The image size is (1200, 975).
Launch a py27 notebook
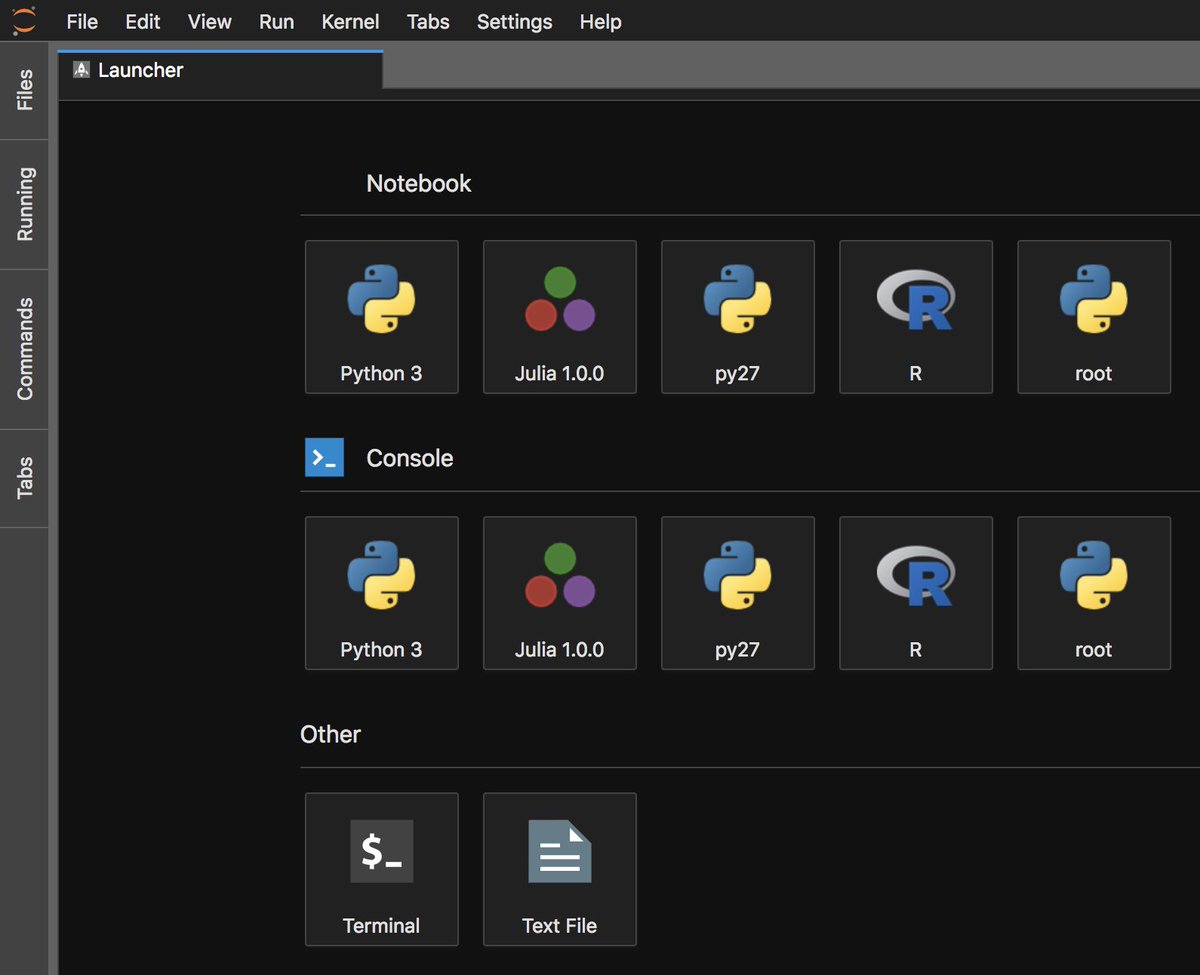737,317
